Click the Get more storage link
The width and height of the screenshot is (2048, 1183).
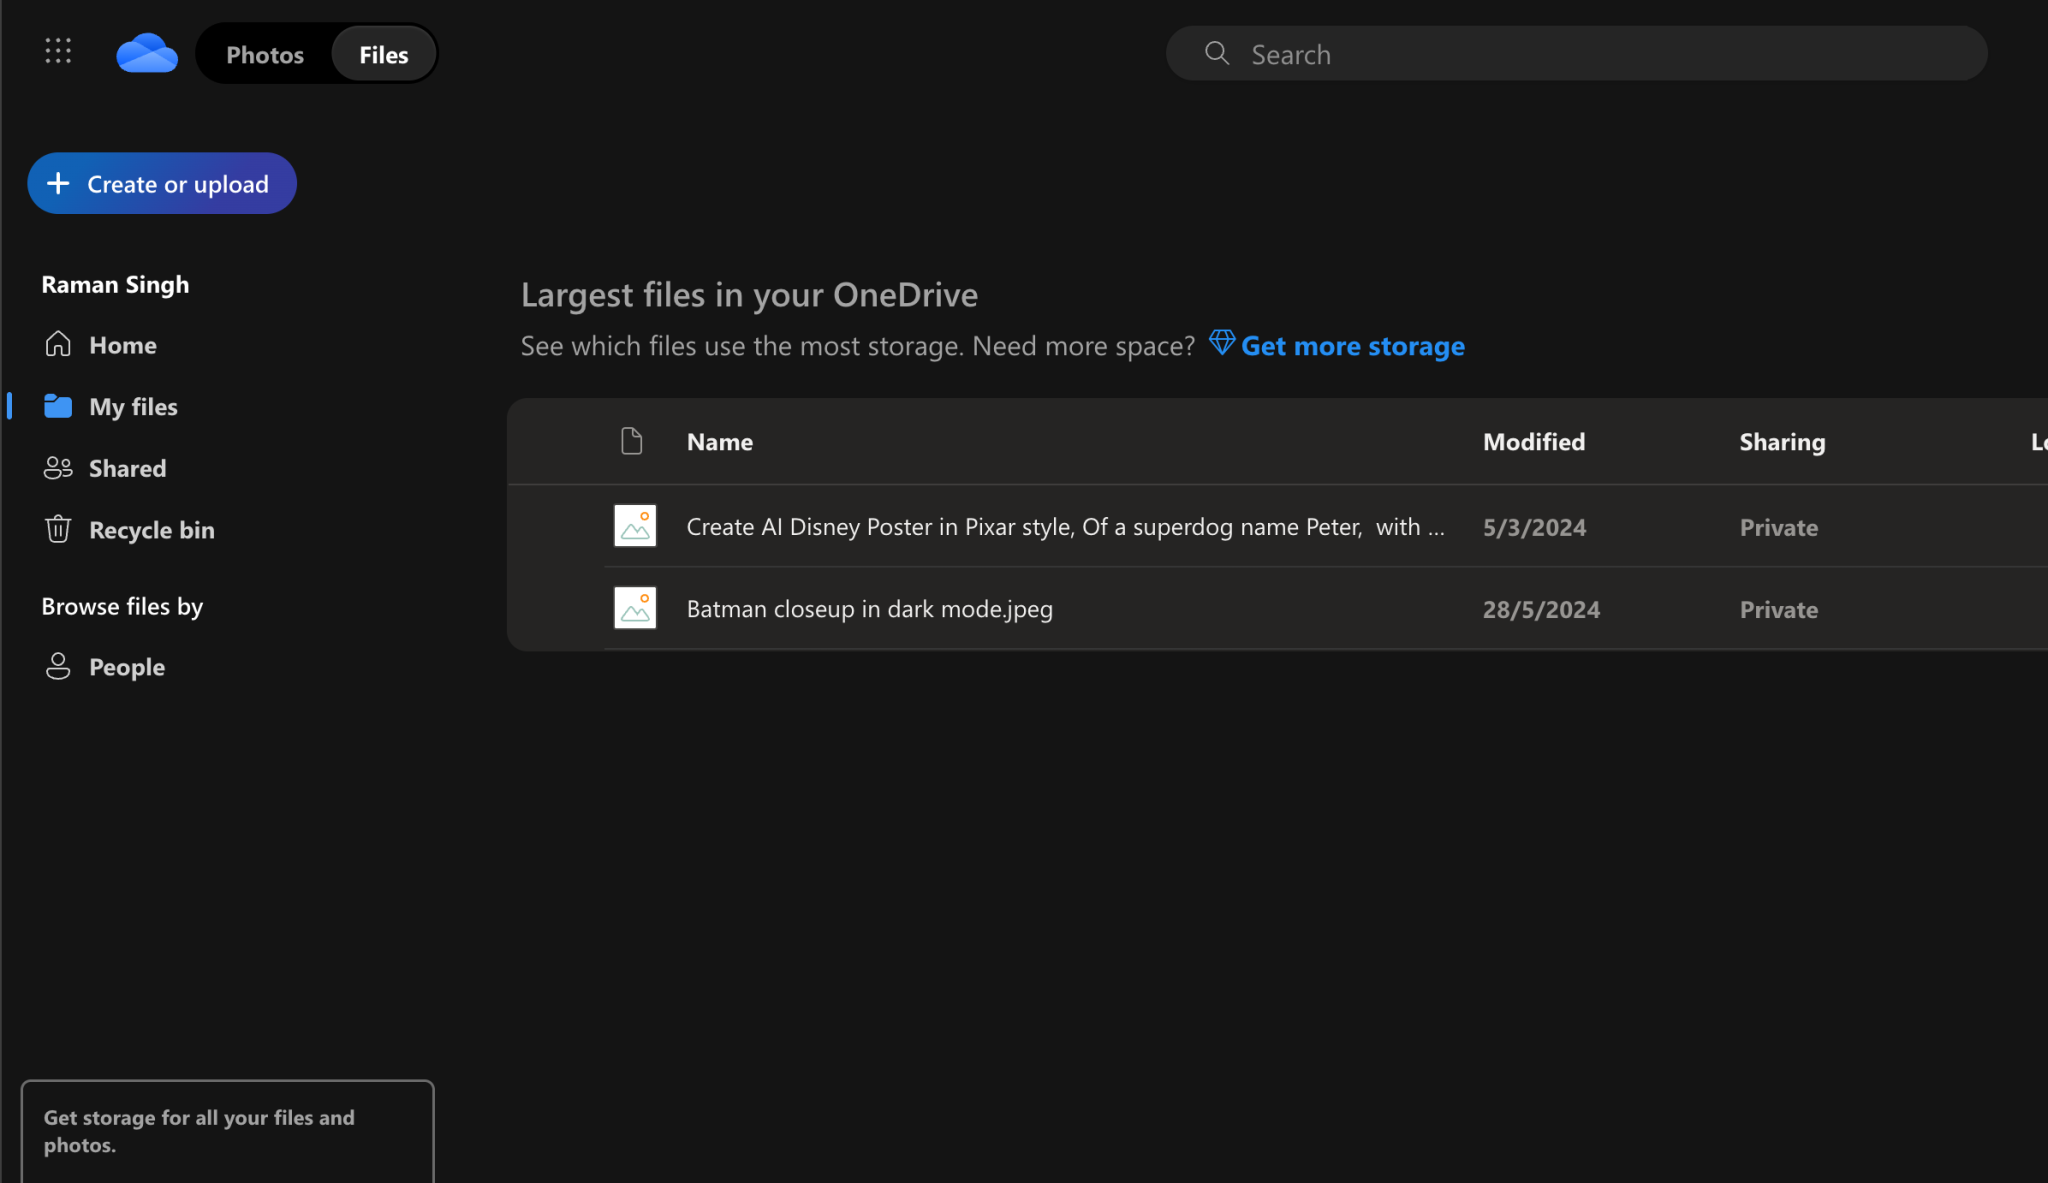click(x=1352, y=345)
